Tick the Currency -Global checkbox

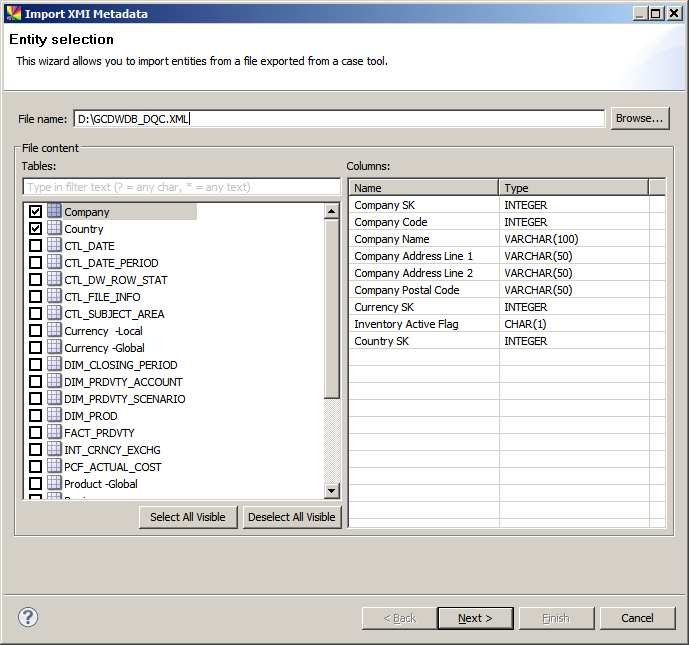tap(36, 348)
